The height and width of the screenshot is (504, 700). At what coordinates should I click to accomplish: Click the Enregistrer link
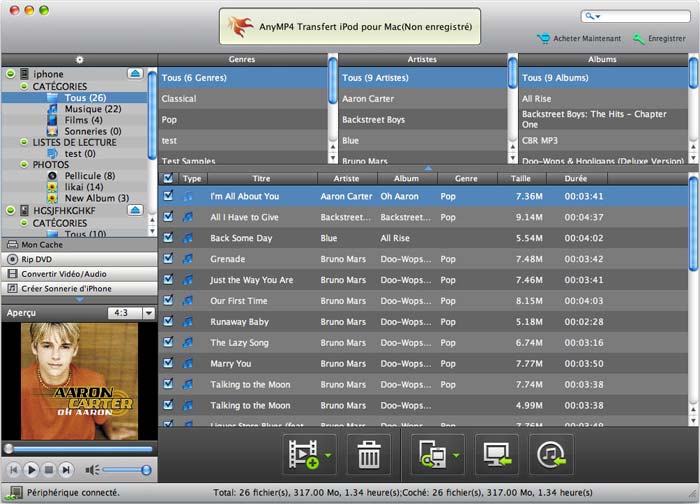click(x=667, y=39)
